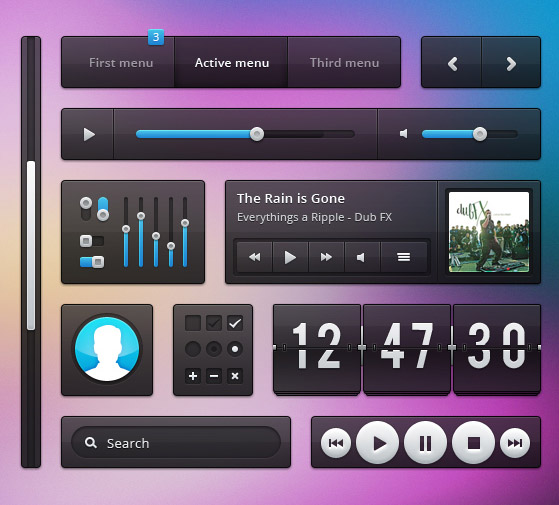Skip to next track round button
559x505 pixels.
pos(515,443)
